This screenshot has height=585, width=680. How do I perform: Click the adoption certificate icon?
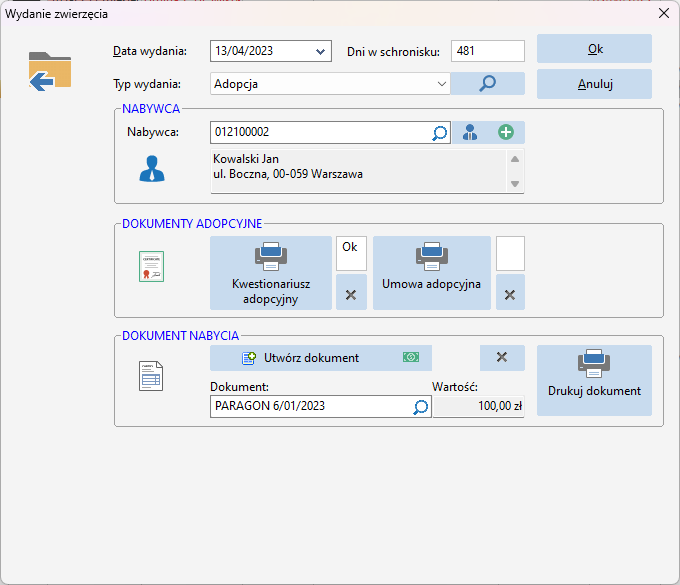151,266
